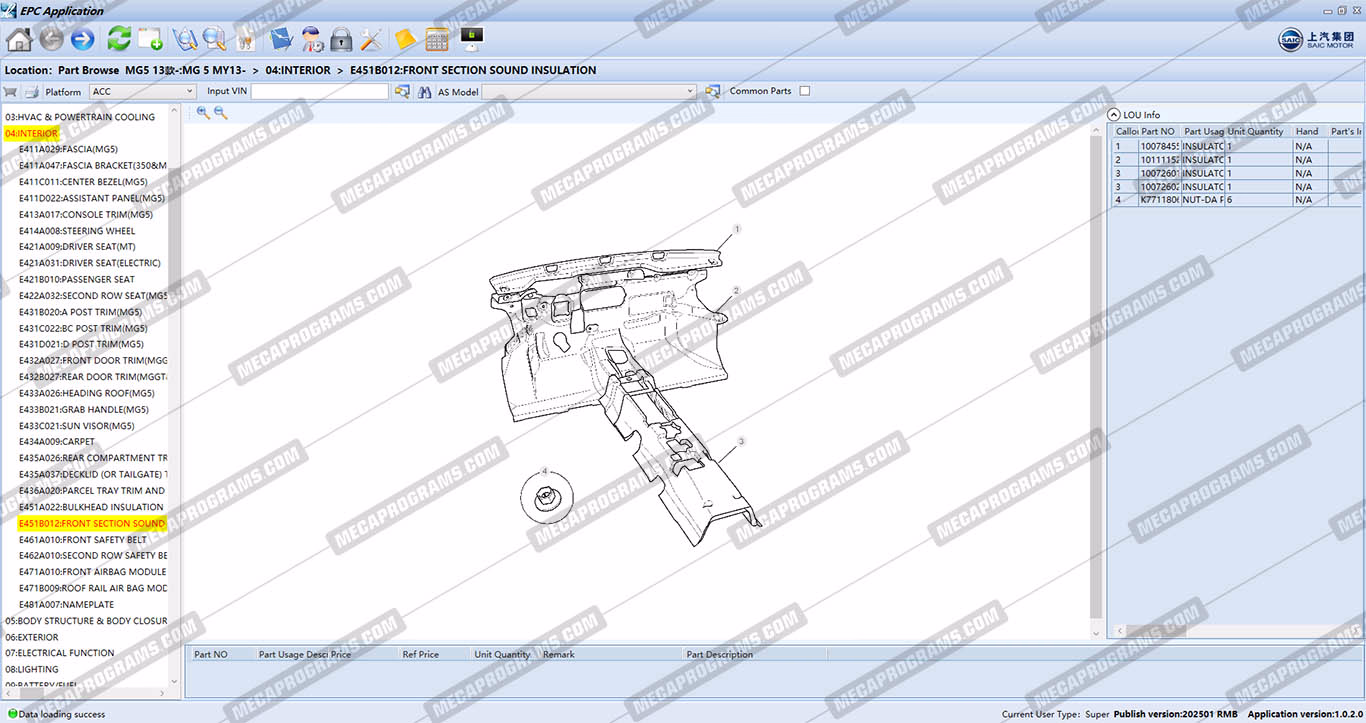Select LOU row with part 10078455

coord(1236,146)
